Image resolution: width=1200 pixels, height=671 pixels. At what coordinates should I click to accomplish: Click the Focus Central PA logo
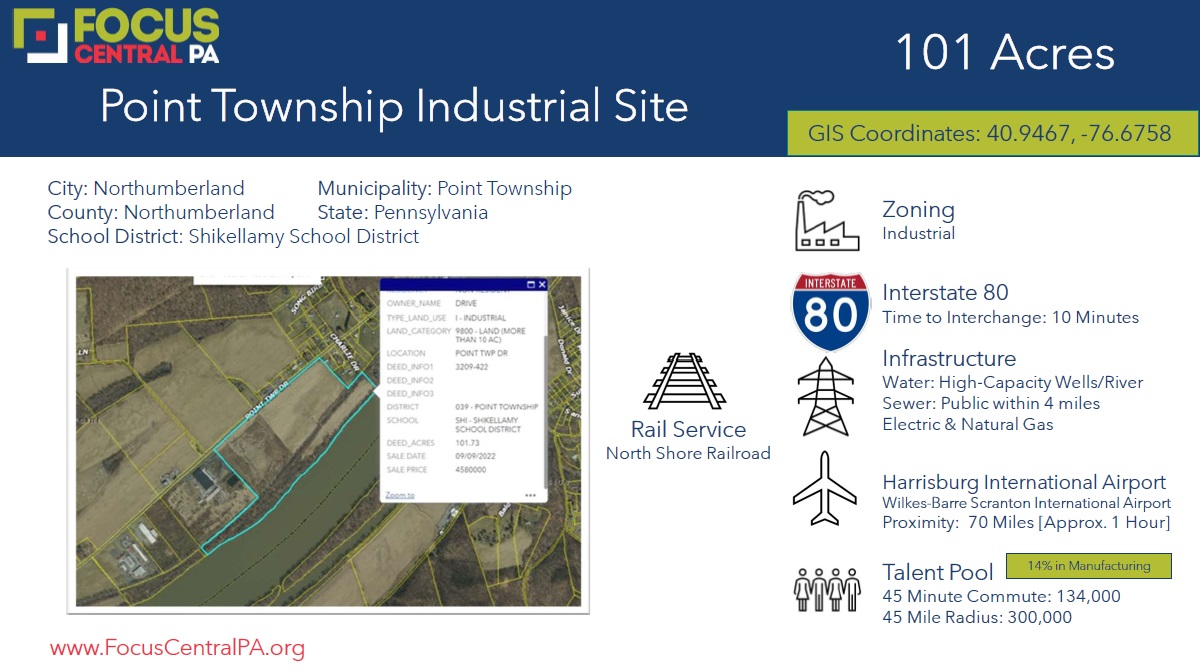pos(116,36)
